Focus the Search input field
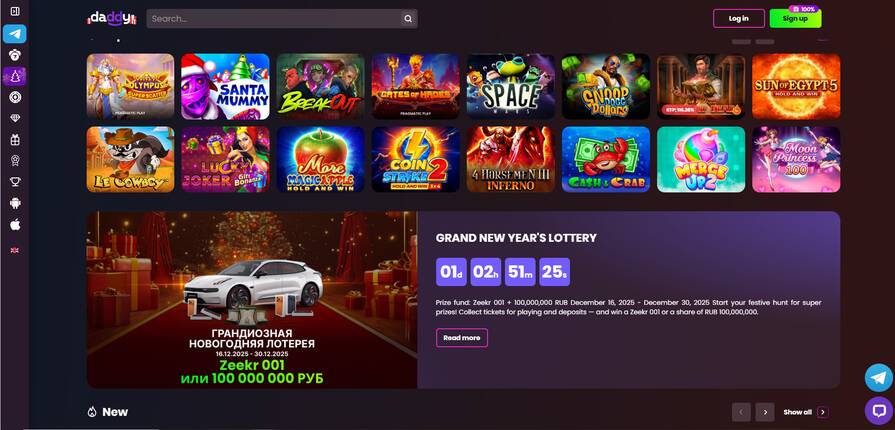Viewport: 895px width, 430px height. [274, 18]
